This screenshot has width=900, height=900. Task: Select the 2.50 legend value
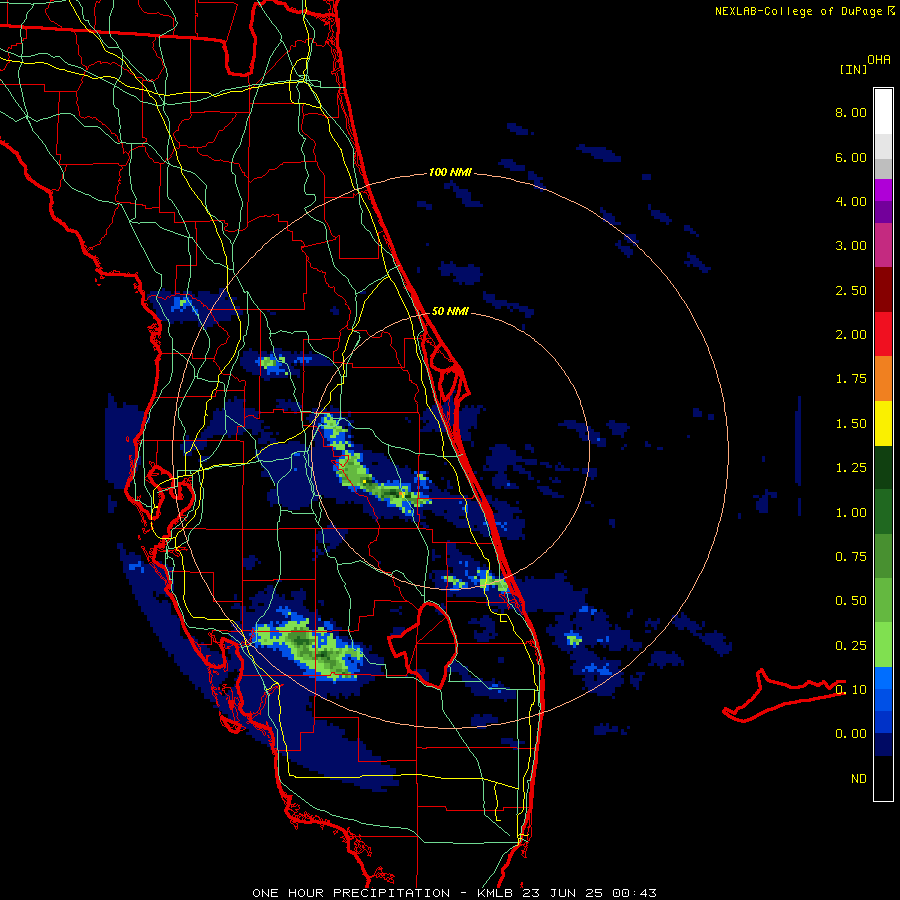coord(851,290)
